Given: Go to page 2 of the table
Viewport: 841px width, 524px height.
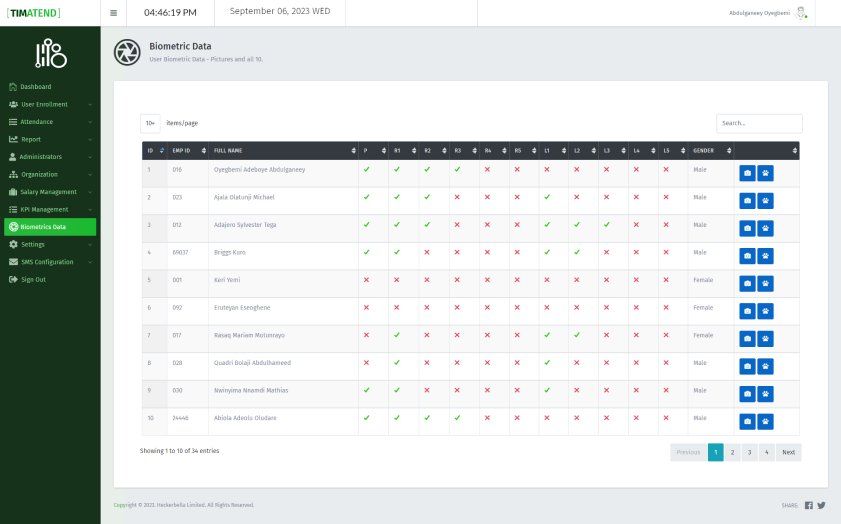Looking at the screenshot, I should pos(732,452).
